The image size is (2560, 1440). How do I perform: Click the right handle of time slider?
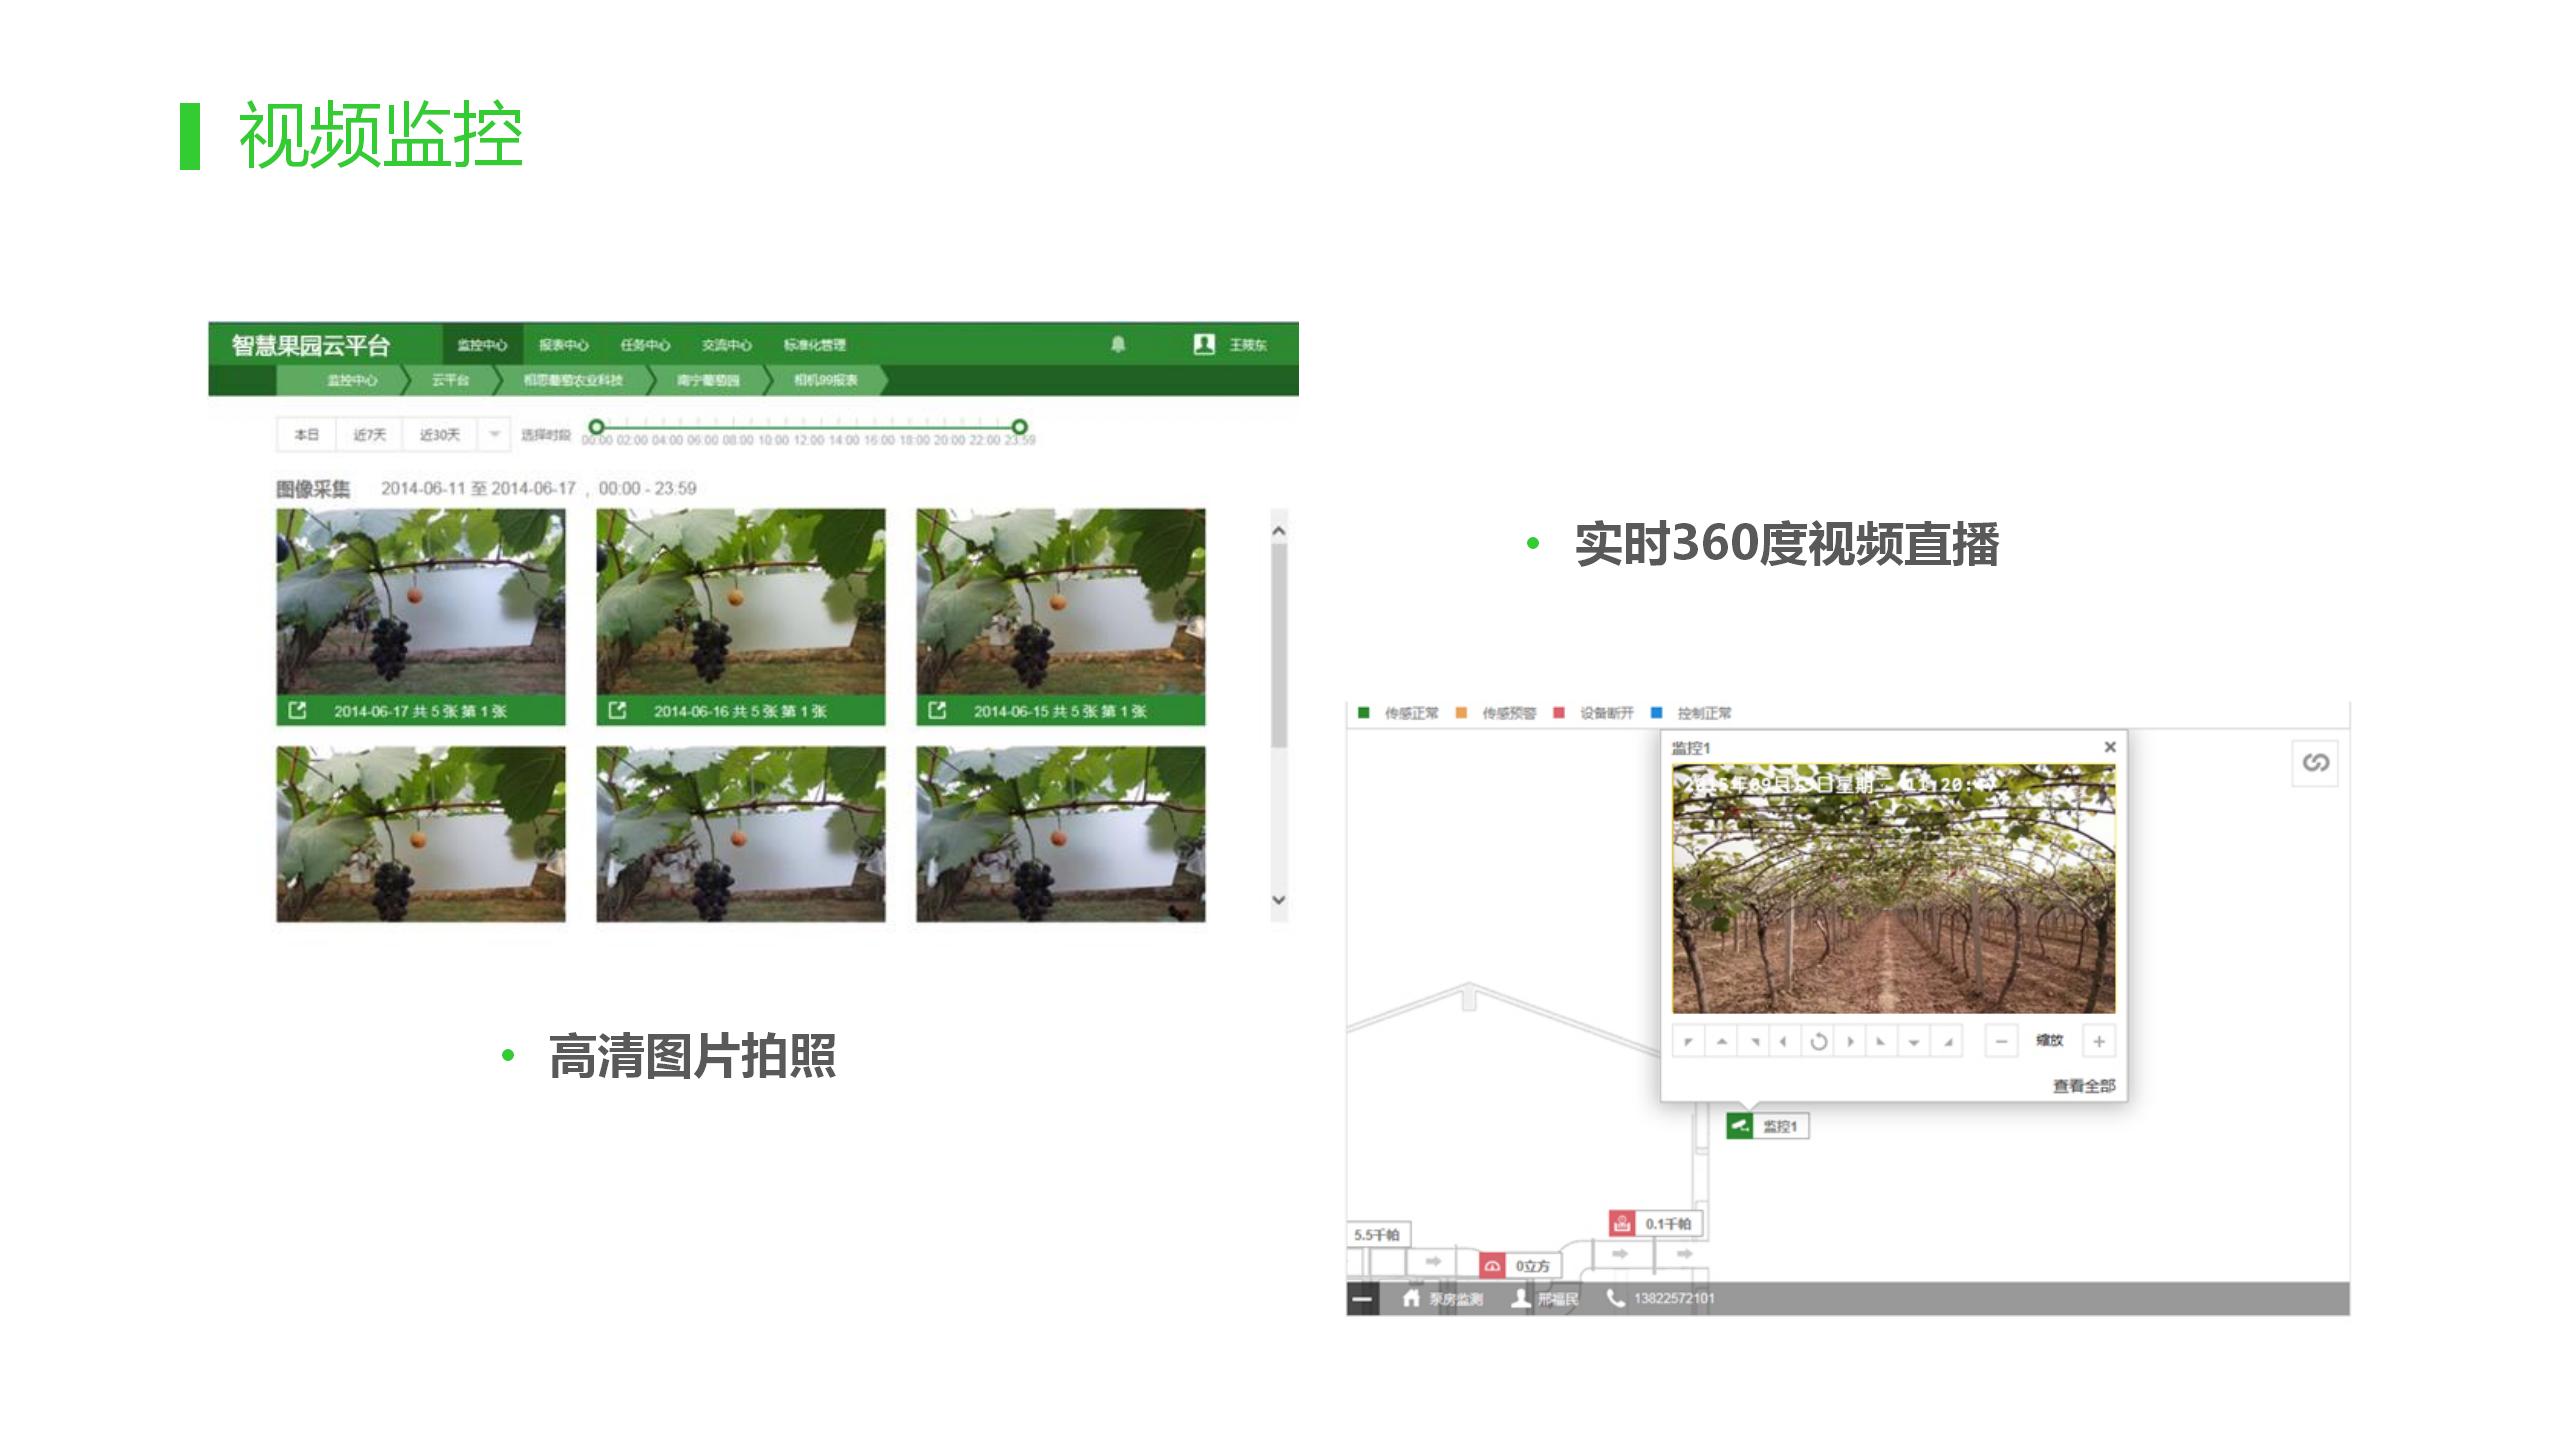pyautogui.click(x=1019, y=427)
